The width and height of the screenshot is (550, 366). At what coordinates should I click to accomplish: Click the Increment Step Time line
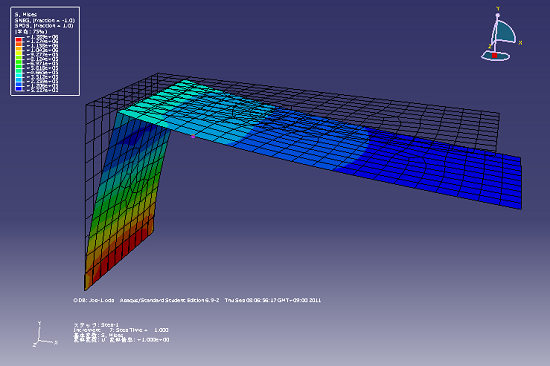[121, 330]
